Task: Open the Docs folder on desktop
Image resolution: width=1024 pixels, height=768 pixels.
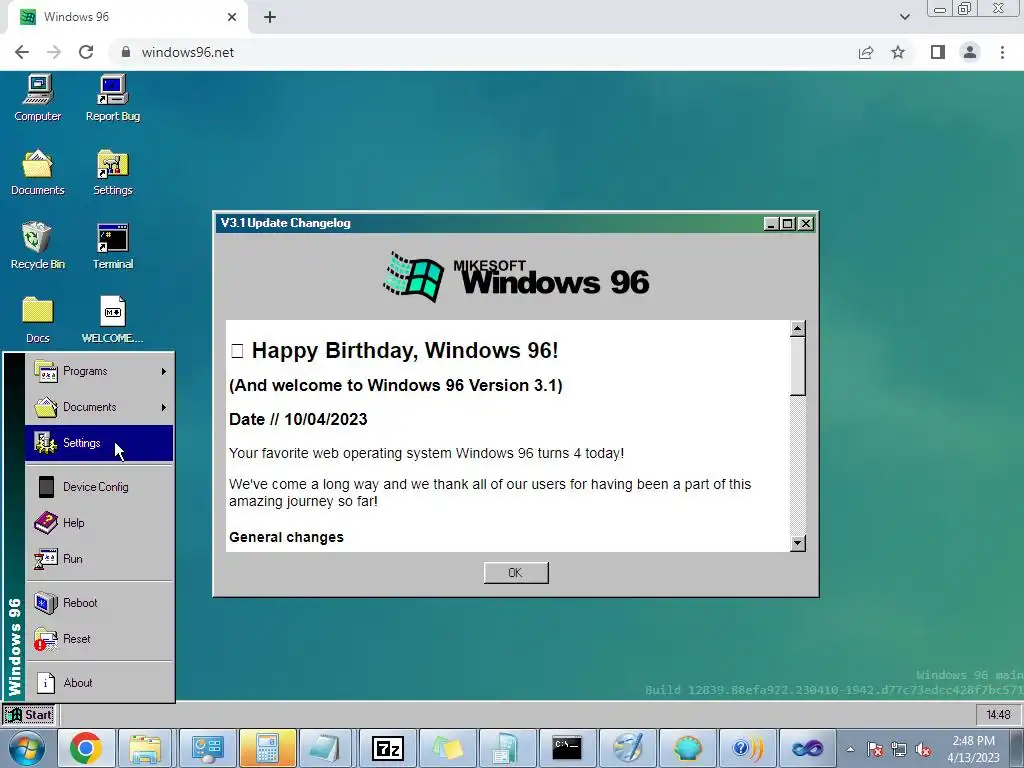Action: click(37, 320)
